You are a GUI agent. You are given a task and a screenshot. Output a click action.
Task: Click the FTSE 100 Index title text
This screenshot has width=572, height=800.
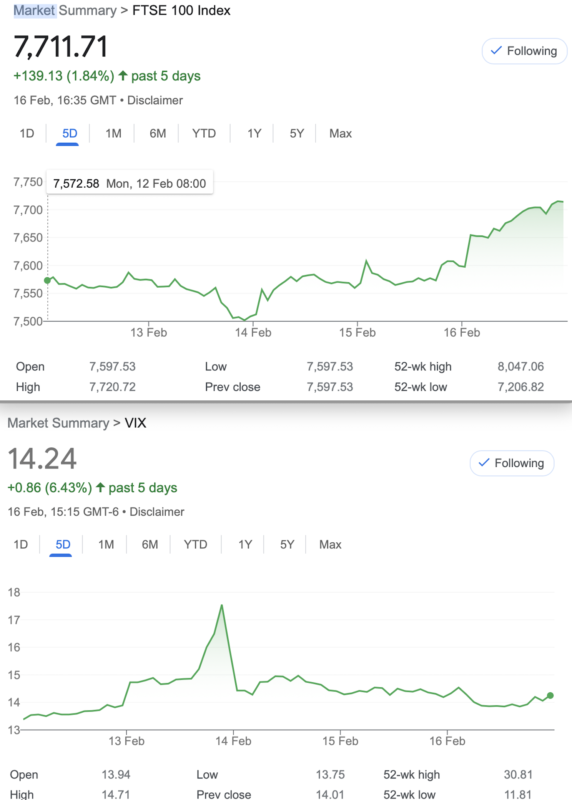pos(181,11)
